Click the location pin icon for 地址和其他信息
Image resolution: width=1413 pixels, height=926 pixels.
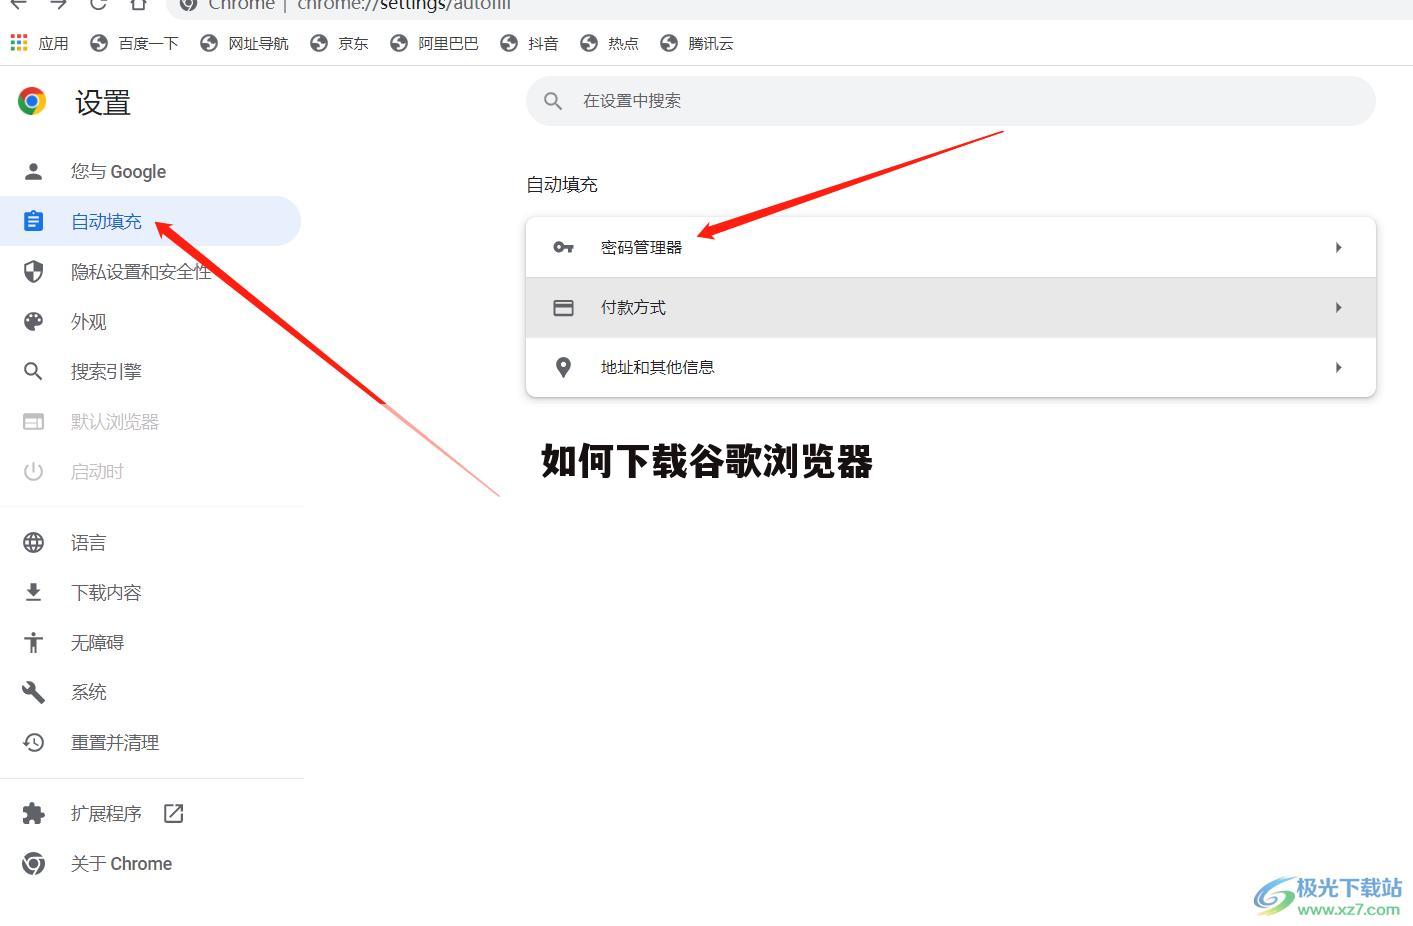[x=563, y=367]
